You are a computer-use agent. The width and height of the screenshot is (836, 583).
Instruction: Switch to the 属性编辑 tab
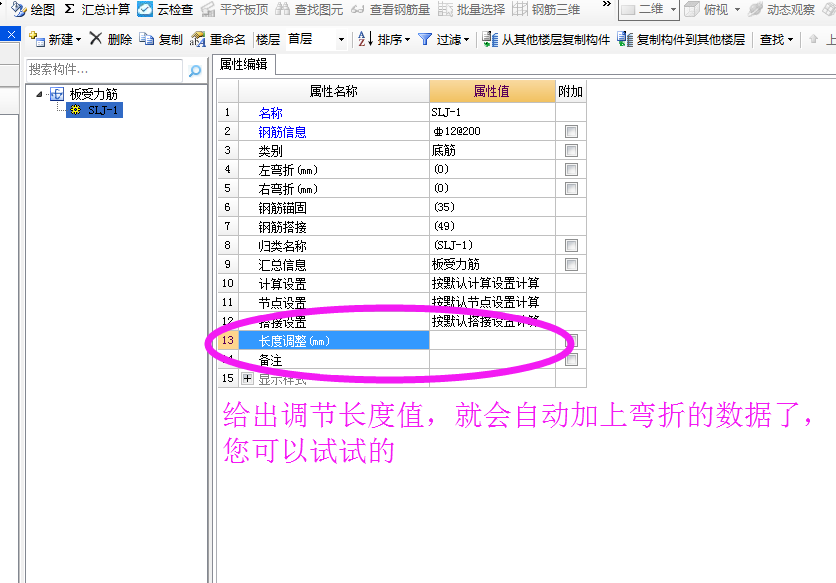244,65
